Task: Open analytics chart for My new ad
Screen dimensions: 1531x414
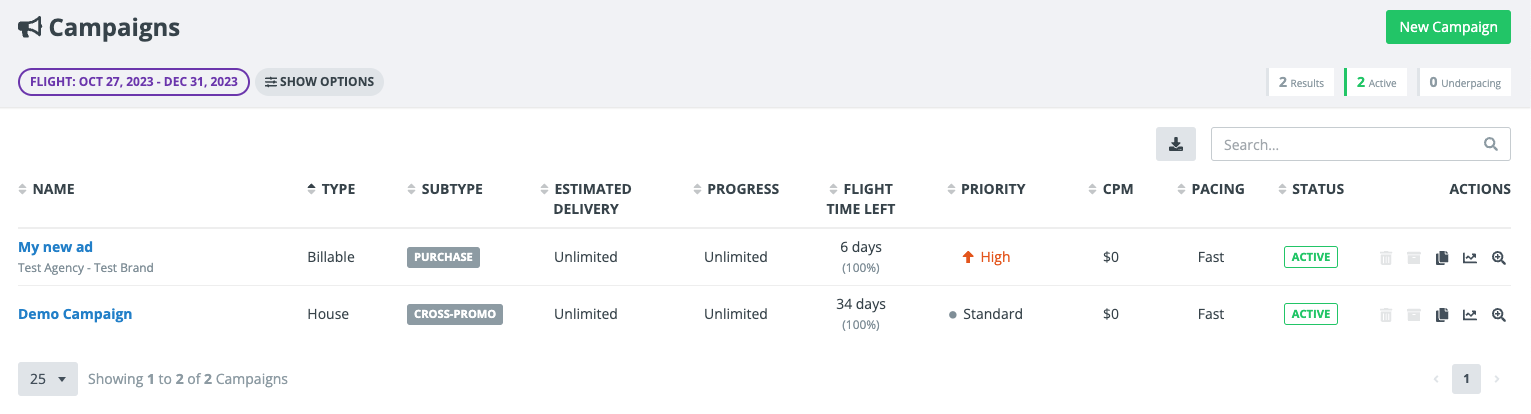Action: click(x=1469, y=258)
